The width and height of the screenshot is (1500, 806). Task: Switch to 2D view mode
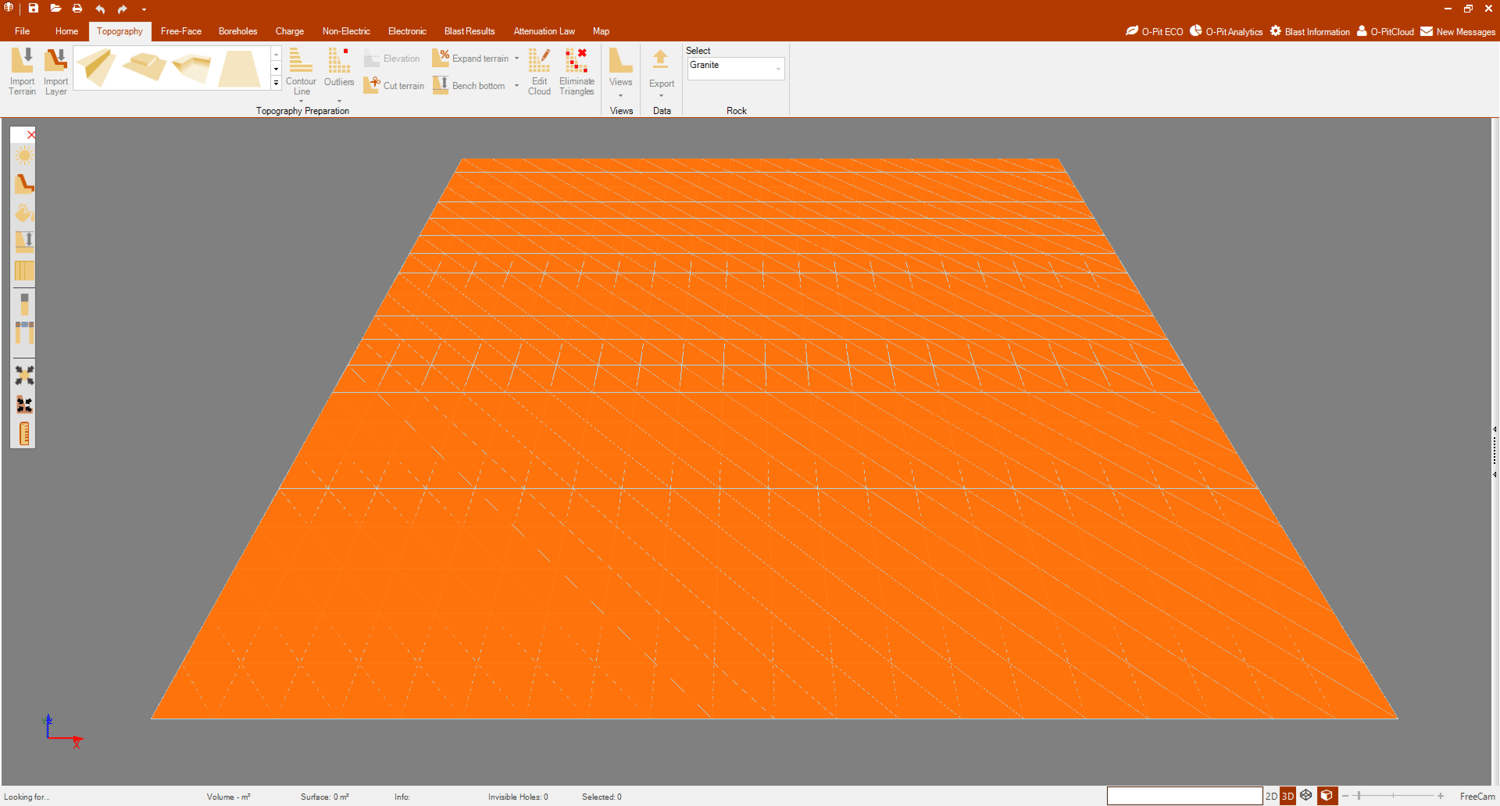coord(1271,796)
